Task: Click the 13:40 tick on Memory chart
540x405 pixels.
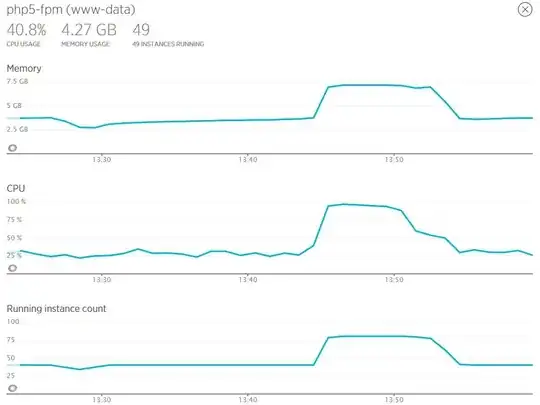Action: point(248,160)
